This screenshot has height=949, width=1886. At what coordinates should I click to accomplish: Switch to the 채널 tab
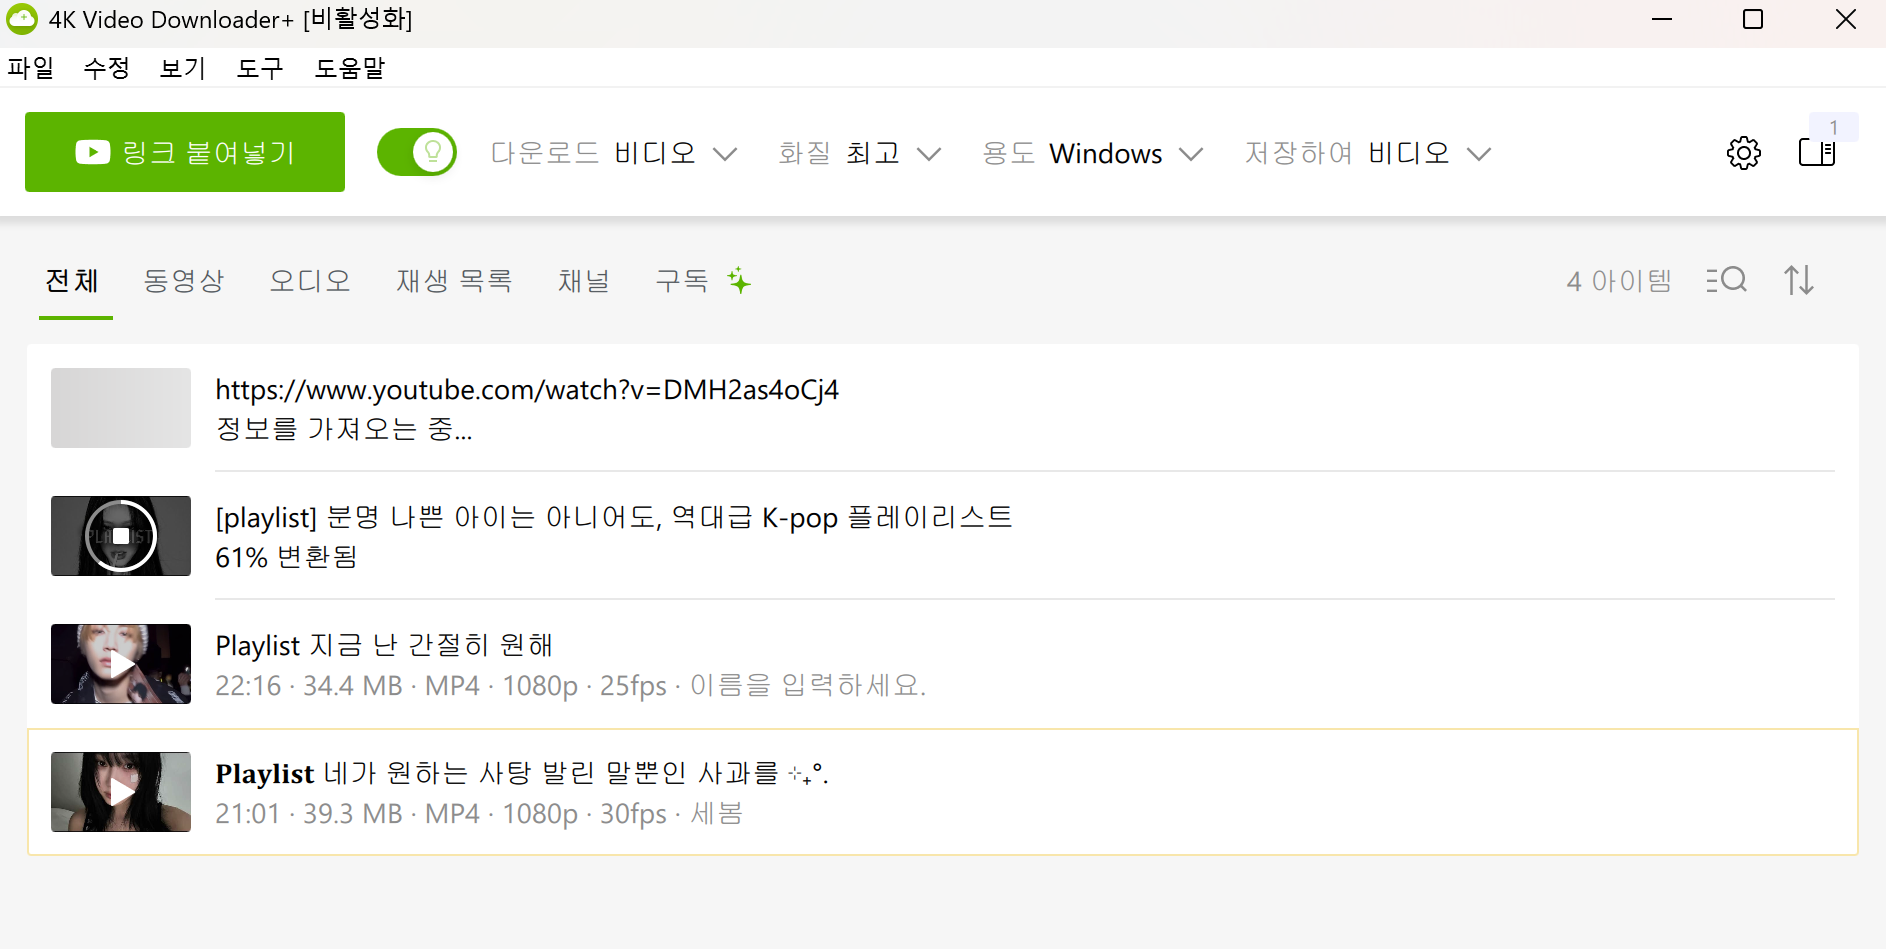[584, 281]
